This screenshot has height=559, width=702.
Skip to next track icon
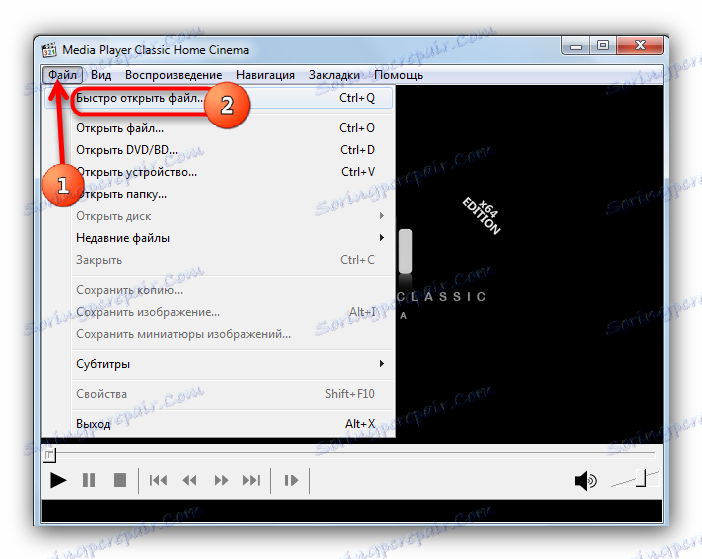(251, 481)
